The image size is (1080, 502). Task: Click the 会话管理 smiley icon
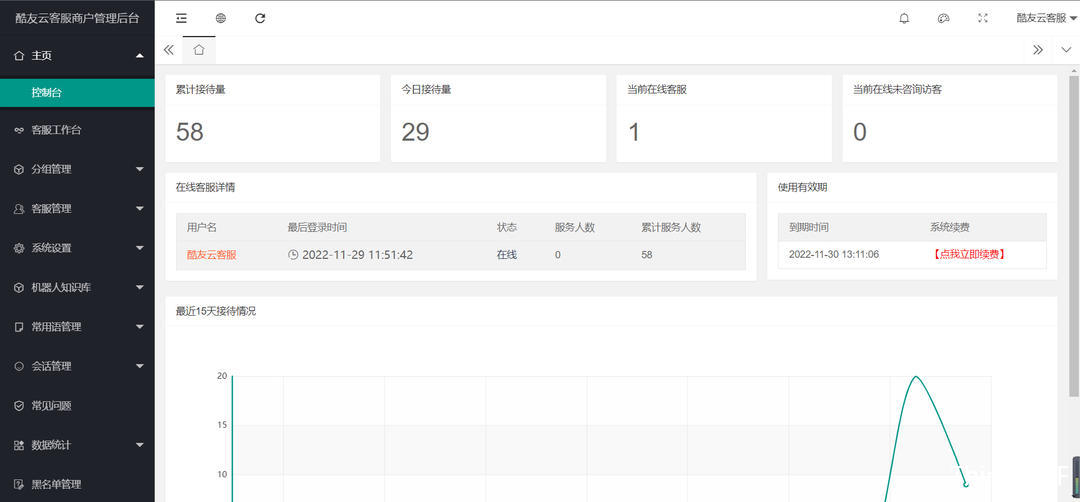click(19, 366)
